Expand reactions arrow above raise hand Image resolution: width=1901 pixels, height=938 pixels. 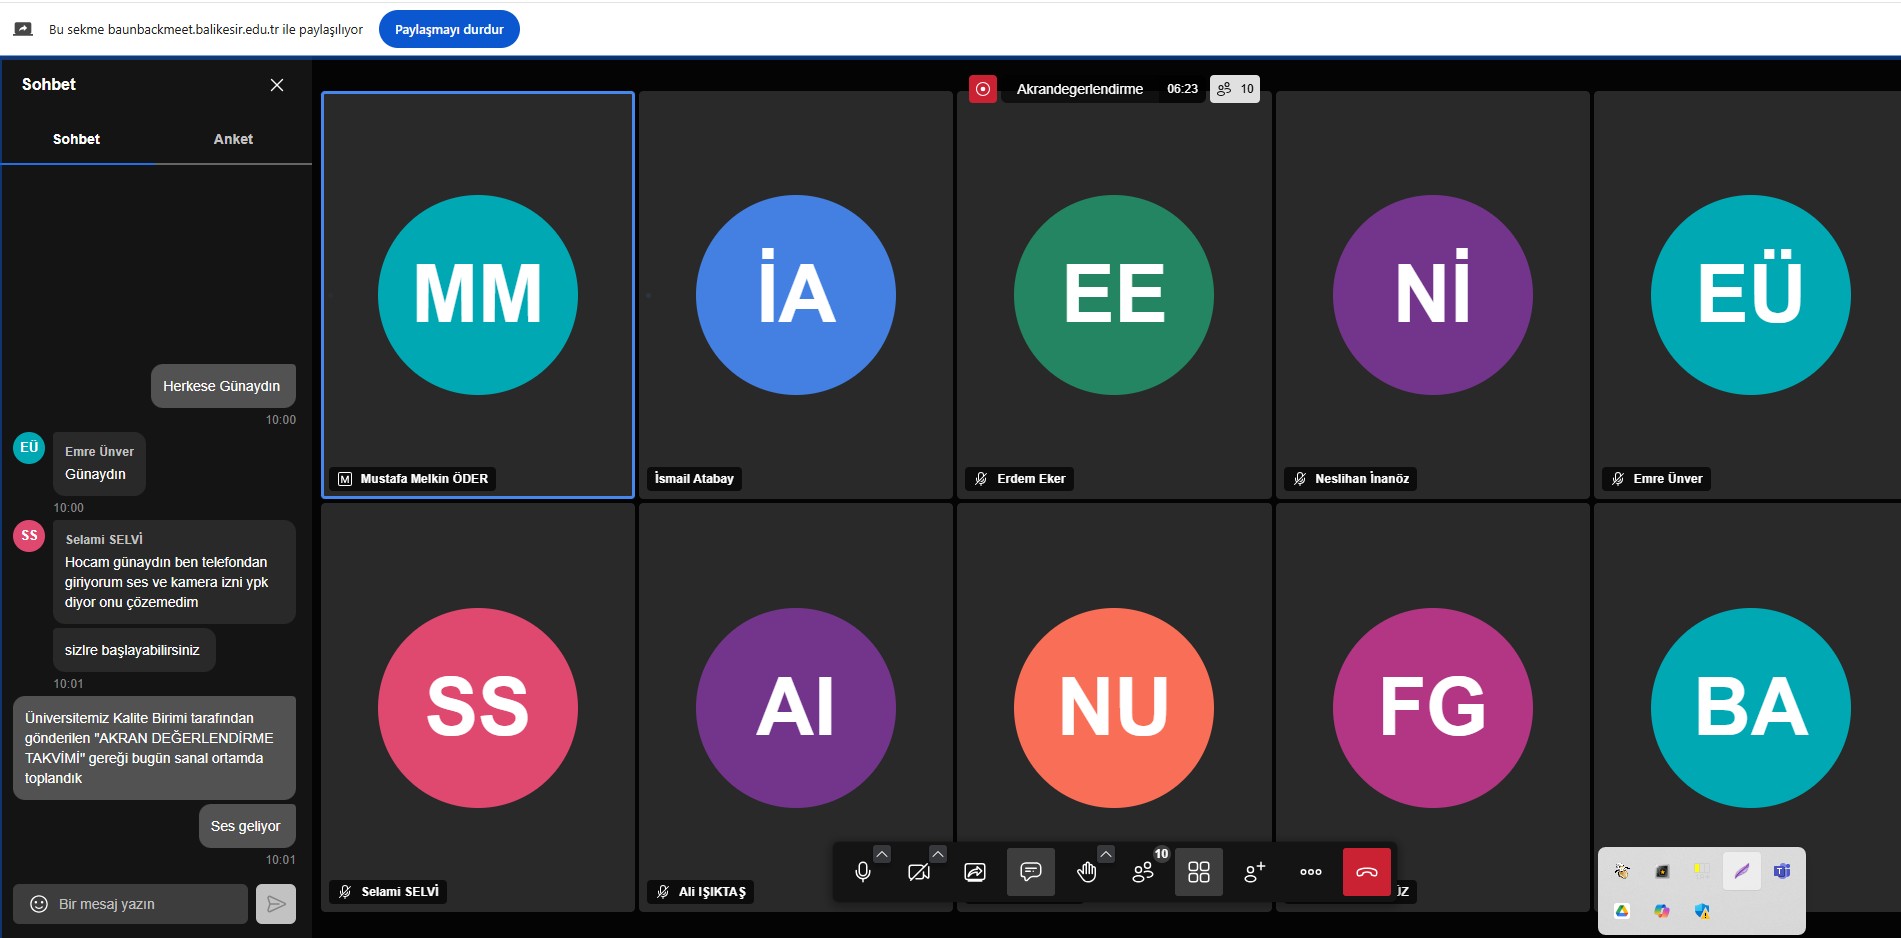click(1106, 854)
